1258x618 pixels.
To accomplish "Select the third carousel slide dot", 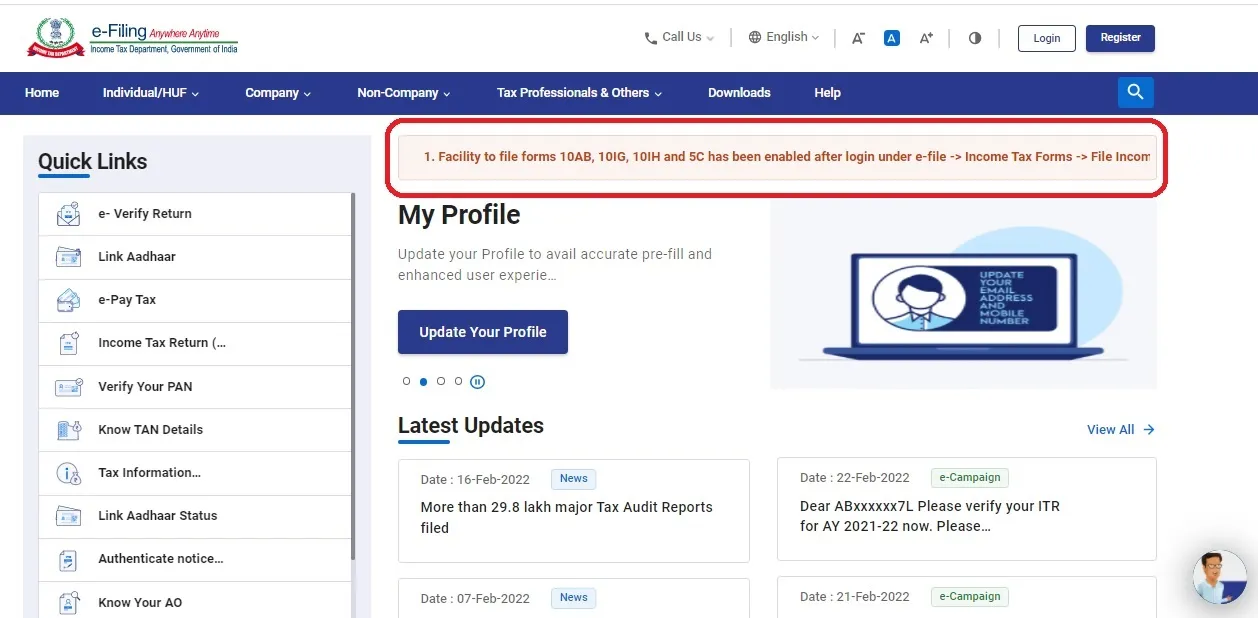I will 441,381.
